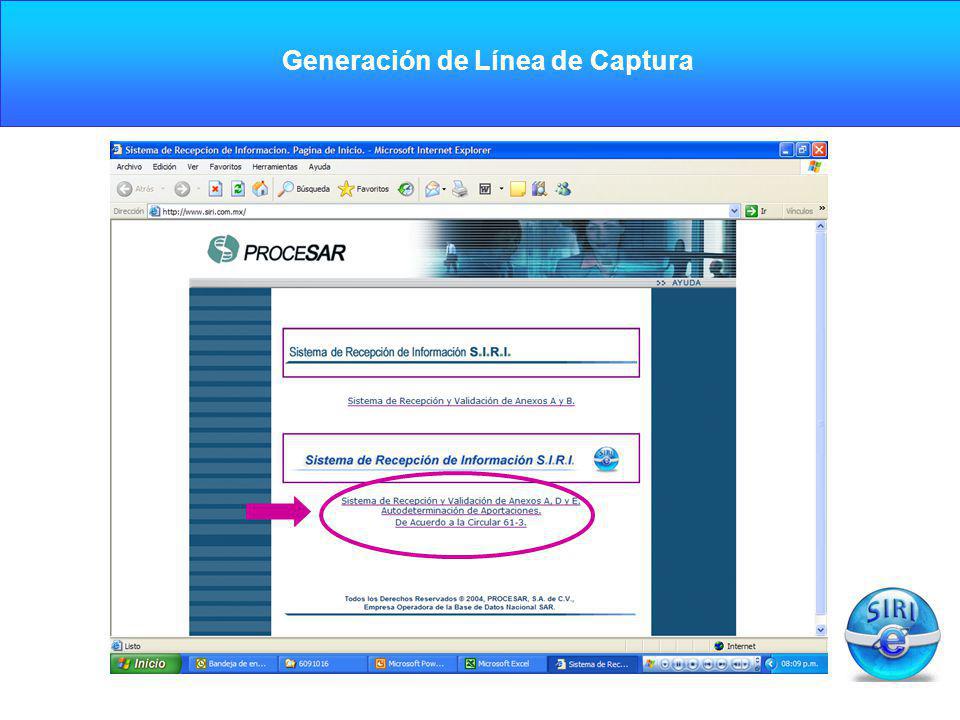The image size is (960, 720).
Task: Open the Favoritos menu
Action: pos(225,167)
